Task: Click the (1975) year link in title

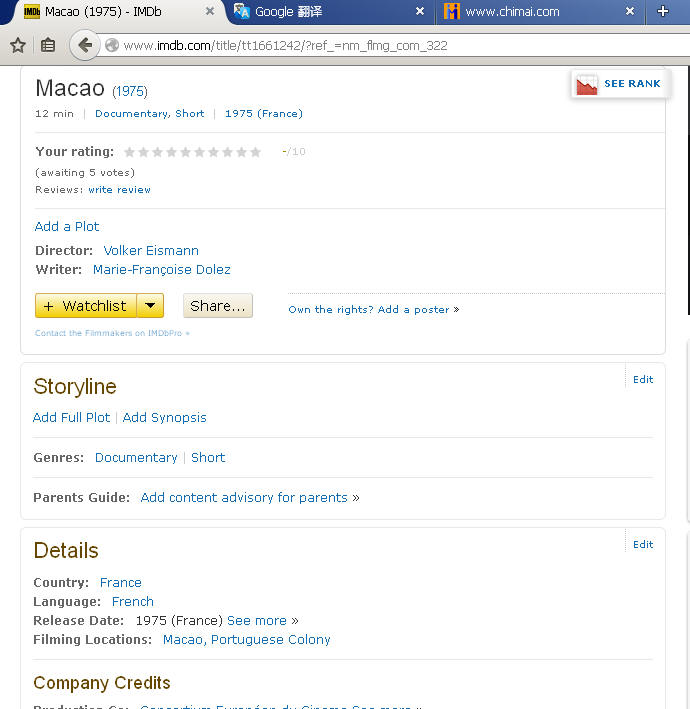Action: tap(130, 91)
